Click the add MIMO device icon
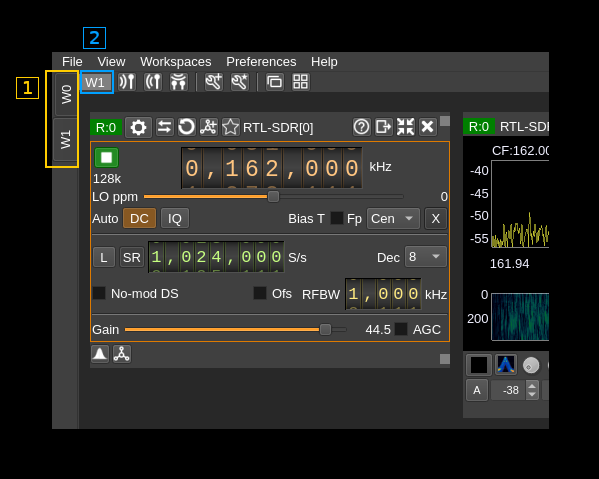 pos(178,82)
